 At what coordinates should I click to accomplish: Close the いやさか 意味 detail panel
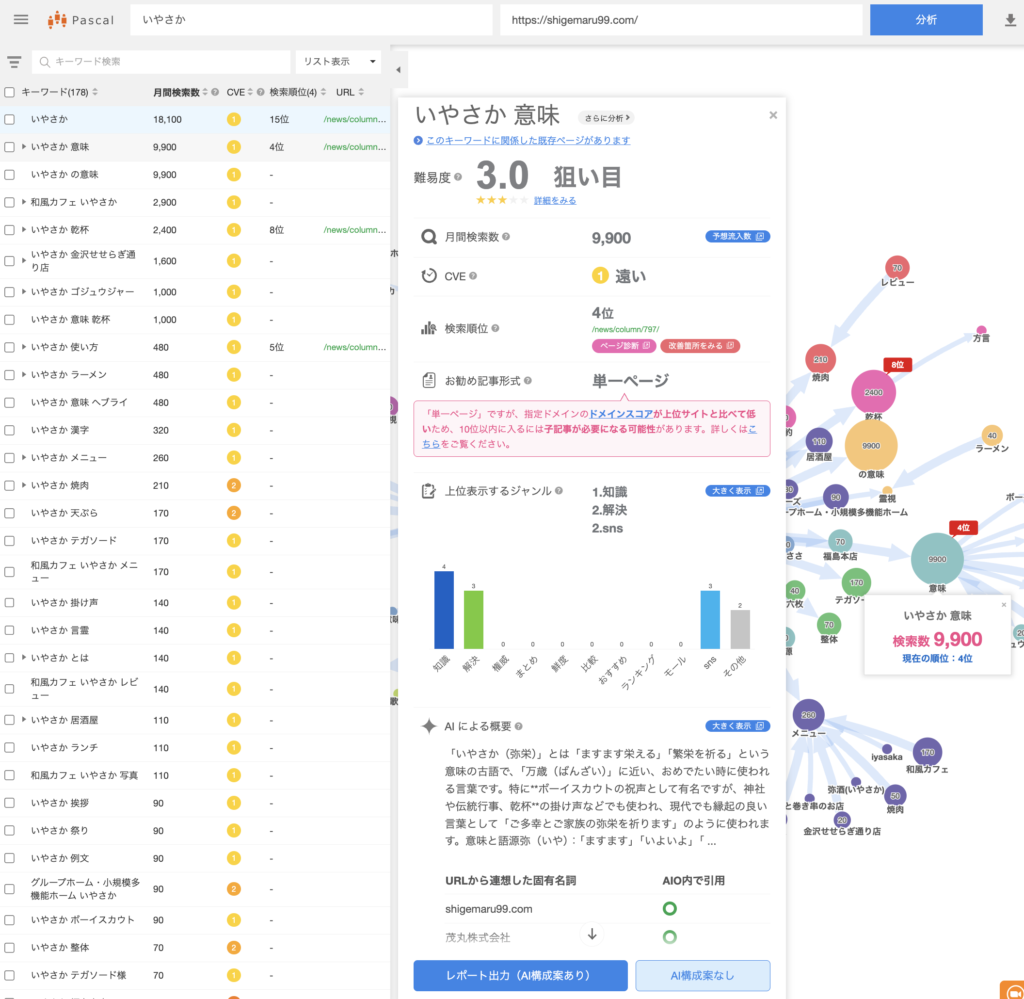[x=773, y=115]
